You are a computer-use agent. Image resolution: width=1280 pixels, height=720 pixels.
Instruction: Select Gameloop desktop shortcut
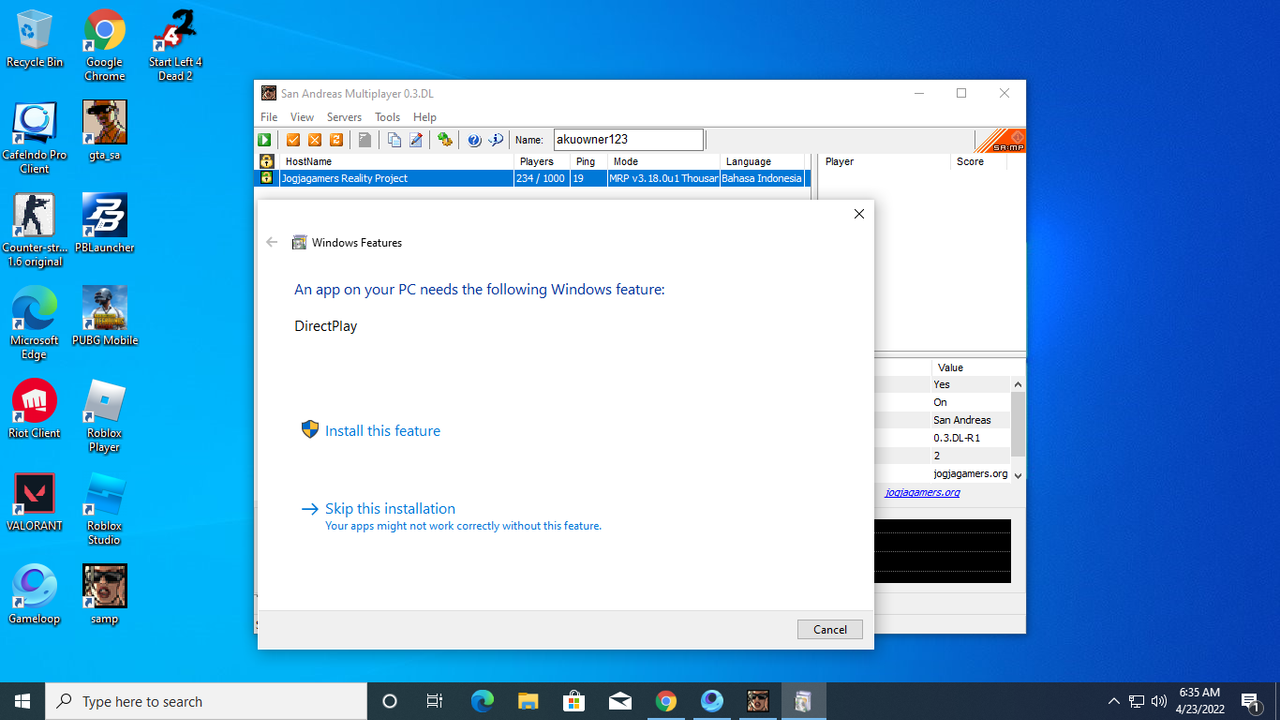point(34,596)
